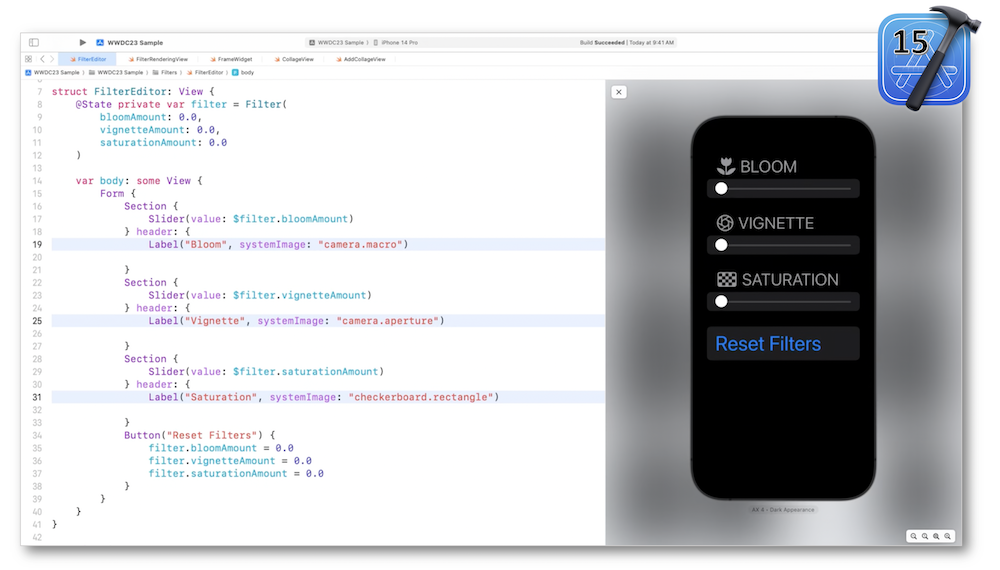Open the FrameWidget tab

[231, 59]
